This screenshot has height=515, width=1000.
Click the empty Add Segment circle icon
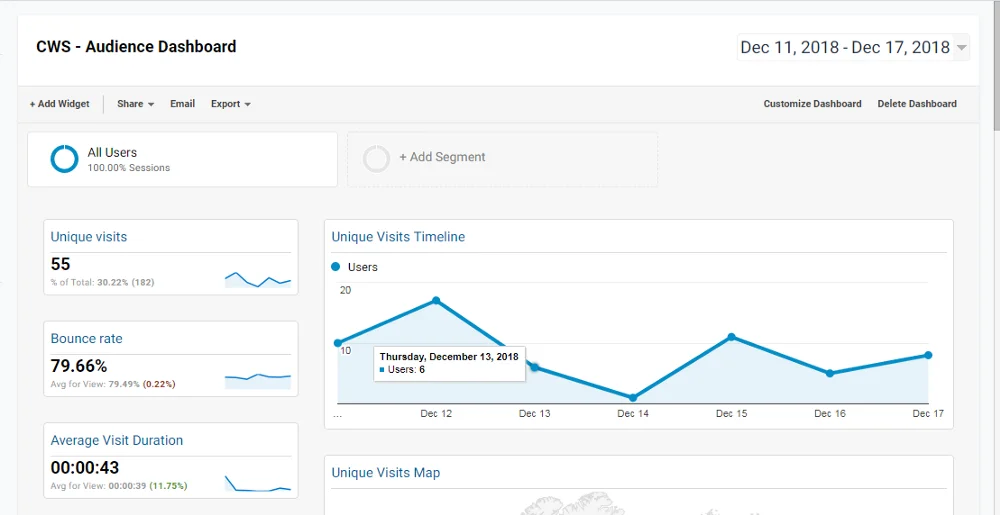pyautogui.click(x=376, y=159)
